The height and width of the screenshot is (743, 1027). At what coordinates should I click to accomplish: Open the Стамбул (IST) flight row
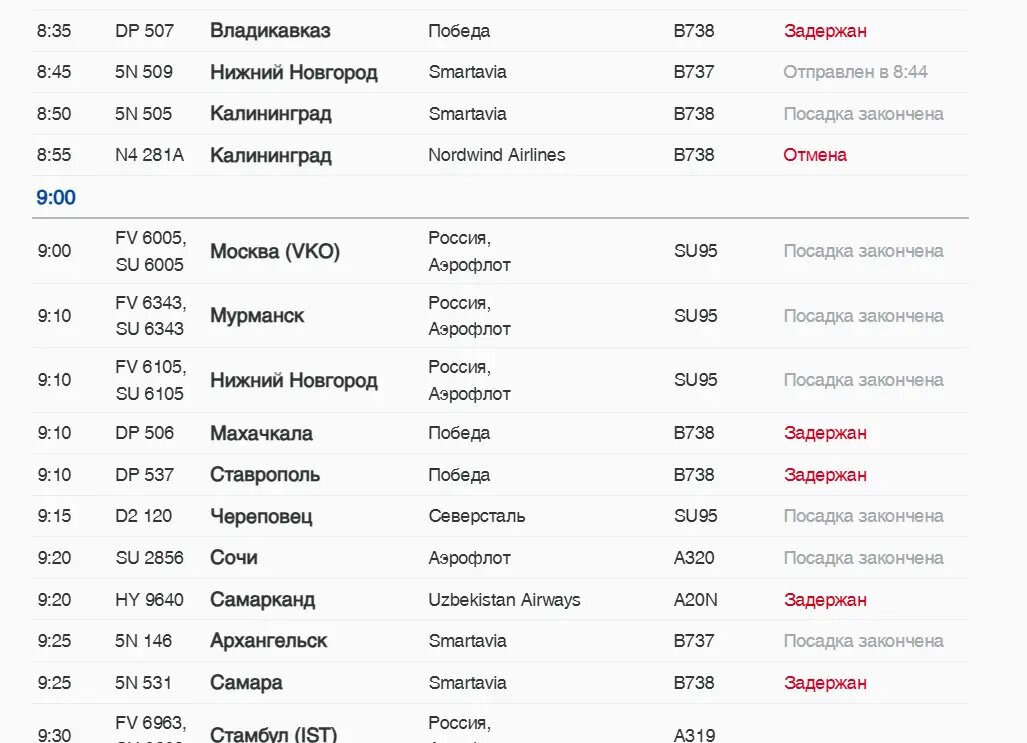point(500,724)
